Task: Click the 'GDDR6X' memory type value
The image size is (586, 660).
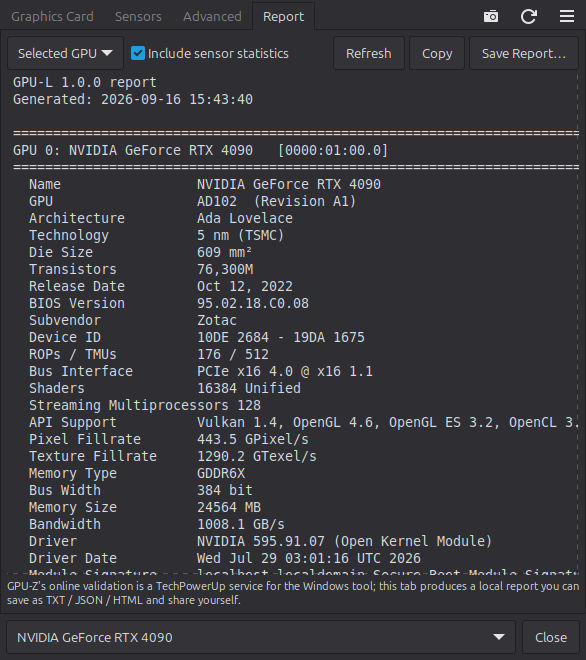Action: click(x=221, y=473)
